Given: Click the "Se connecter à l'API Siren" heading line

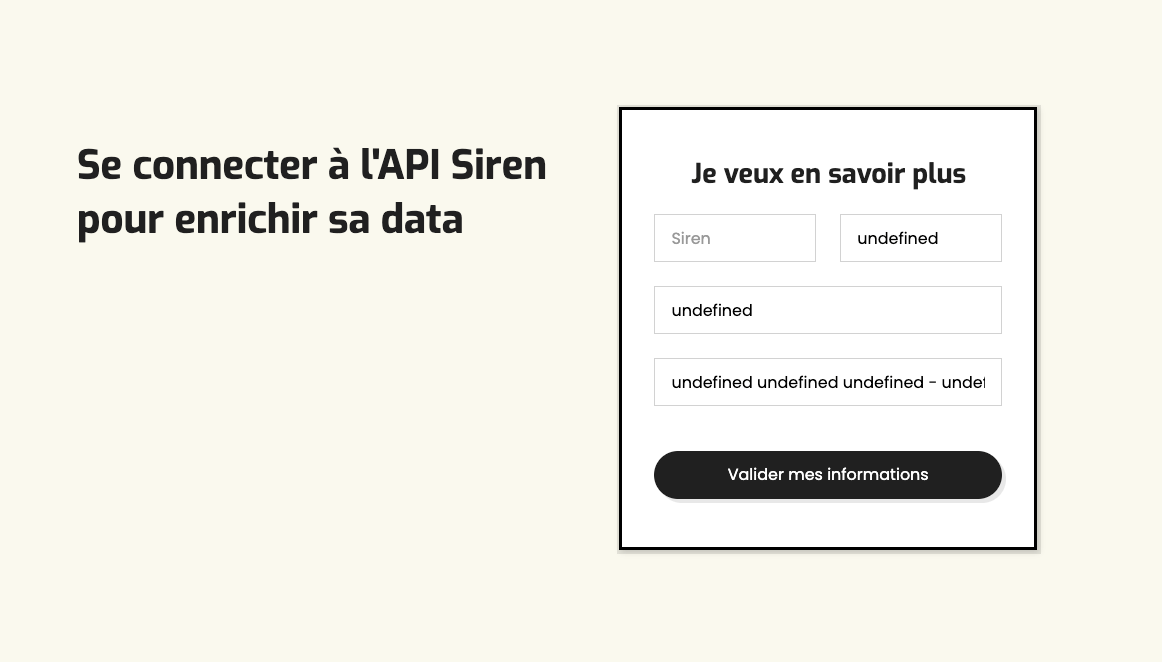Looking at the screenshot, I should point(311,165).
